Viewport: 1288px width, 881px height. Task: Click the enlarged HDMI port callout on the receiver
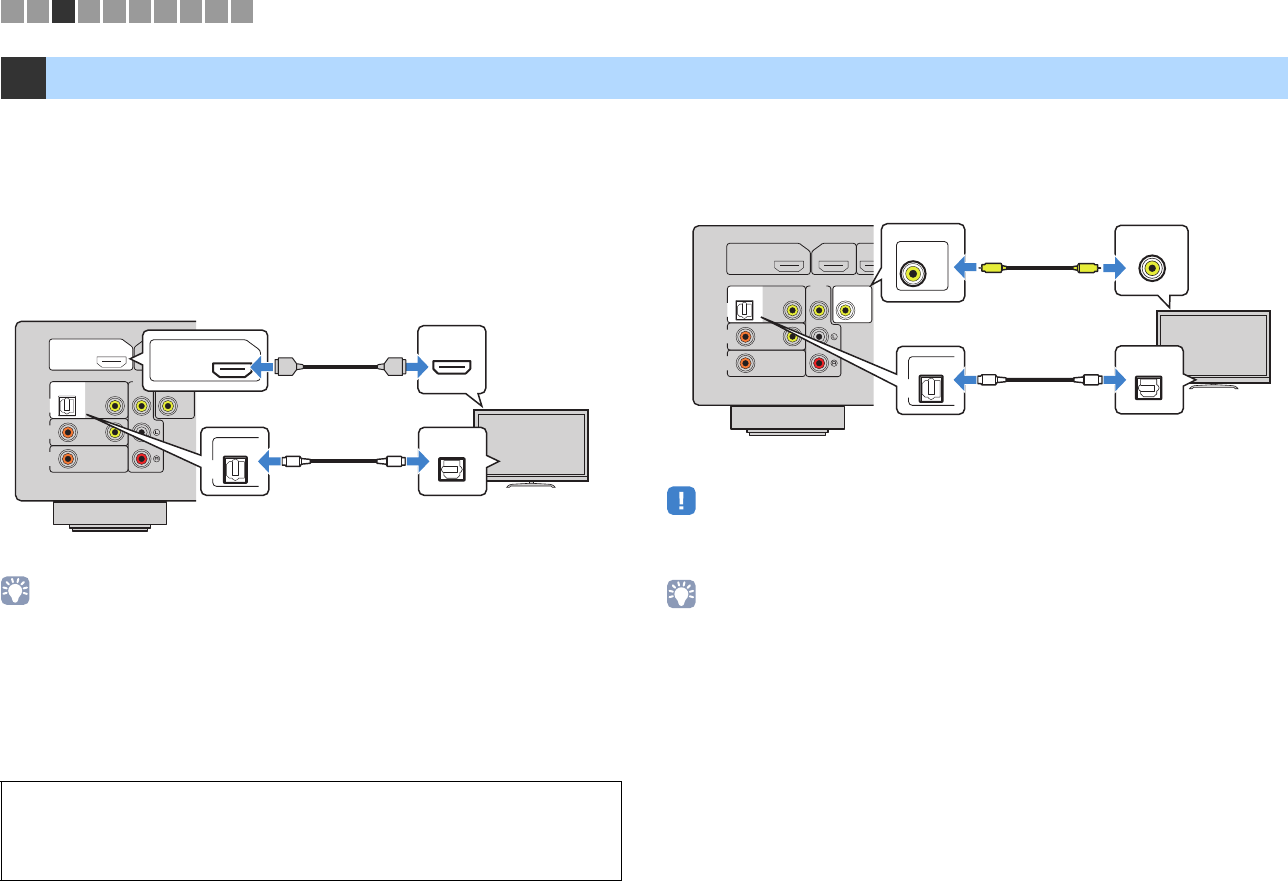(206, 360)
